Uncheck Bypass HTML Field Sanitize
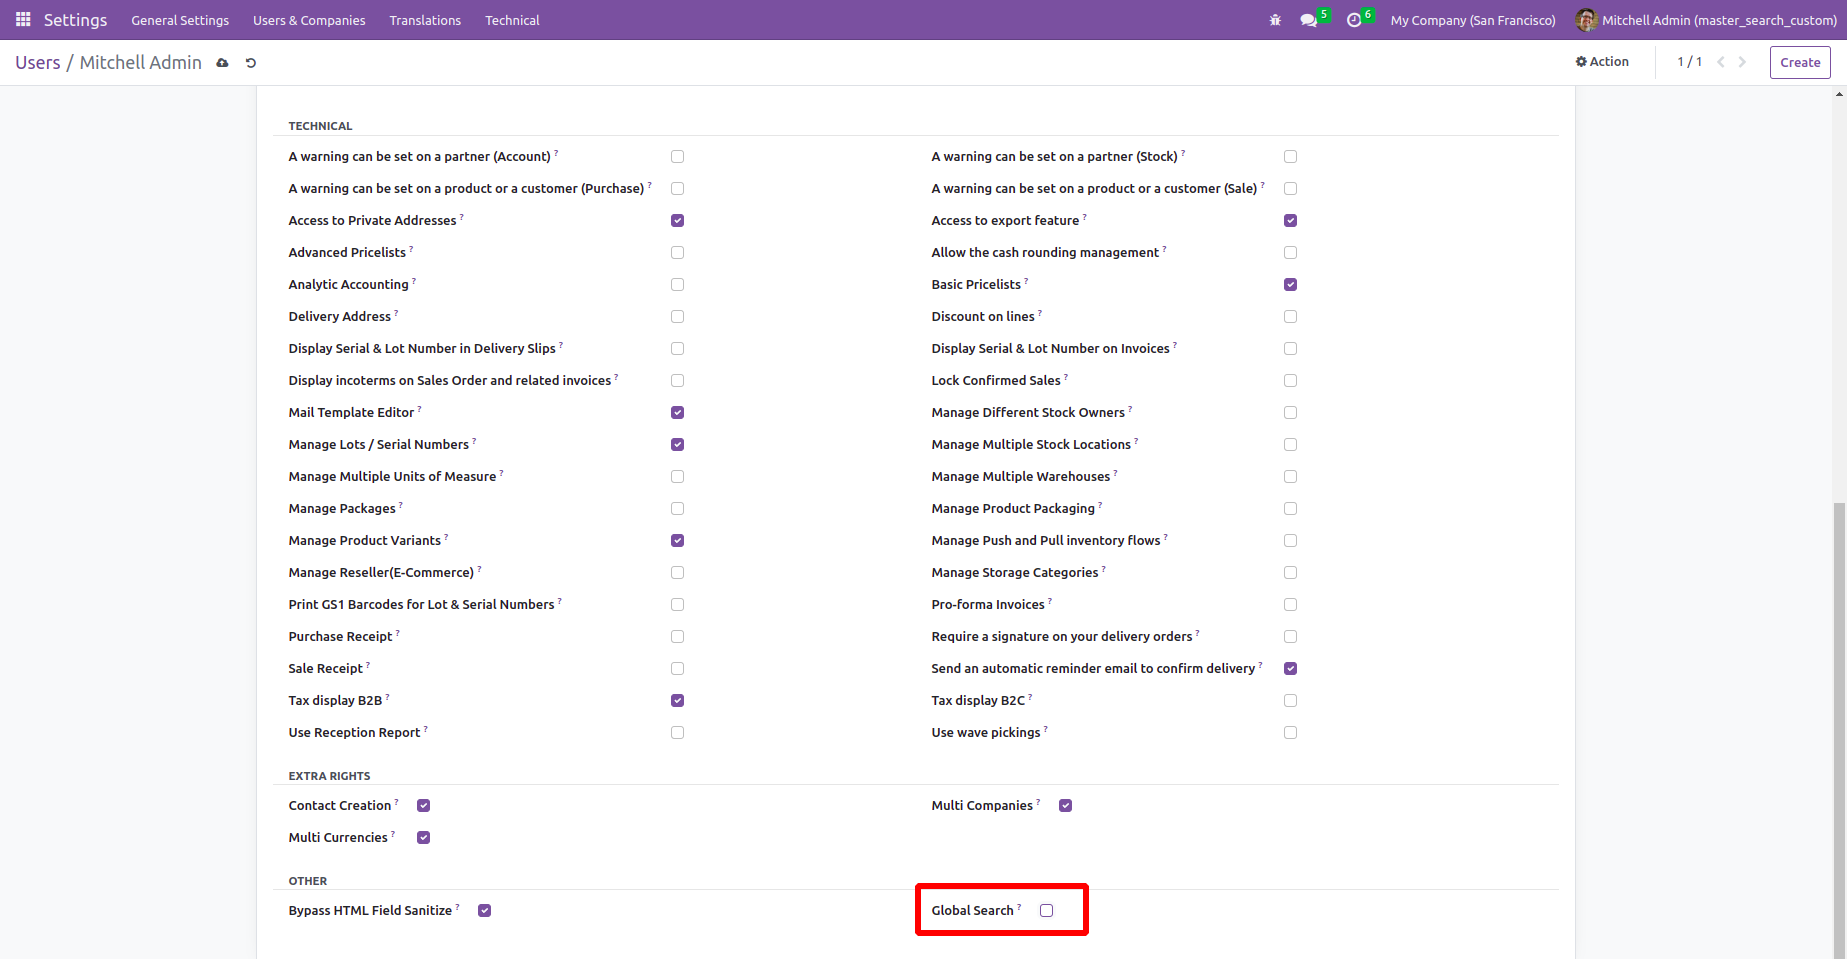 pyautogui.click(x=484, y=910)
